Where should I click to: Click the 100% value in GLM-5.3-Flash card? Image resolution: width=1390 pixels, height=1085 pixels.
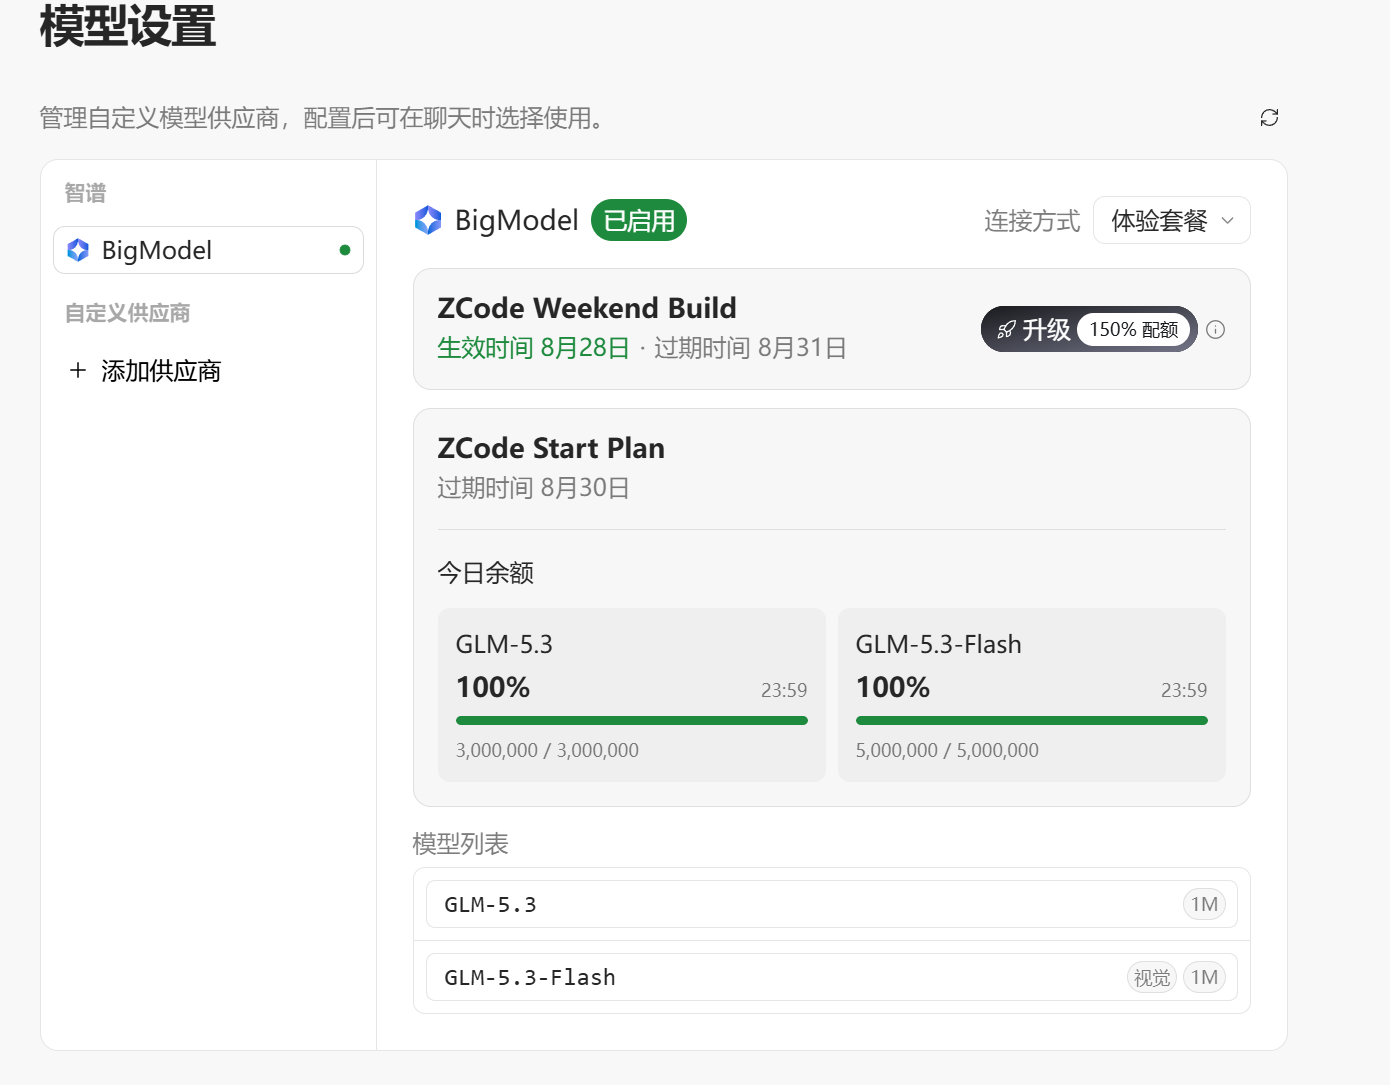point(893,687)
